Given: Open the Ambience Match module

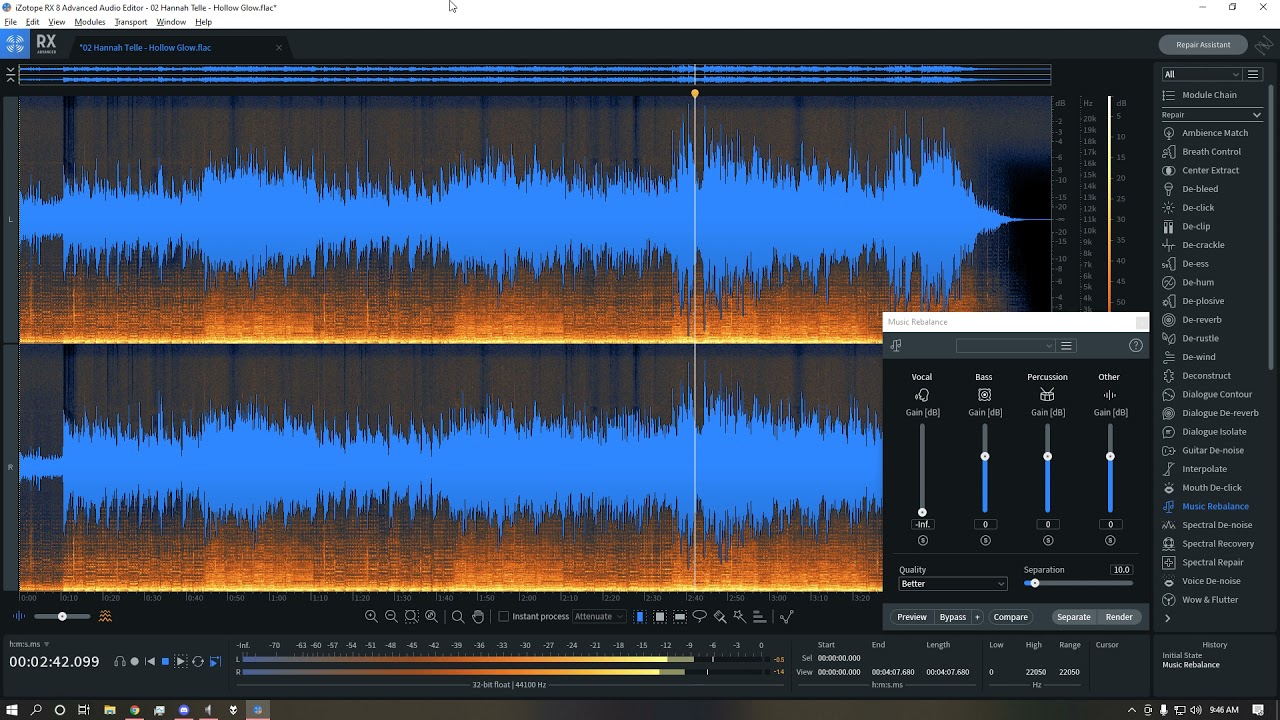Looking at the screenshot, I should click(x=1205, y=133).
